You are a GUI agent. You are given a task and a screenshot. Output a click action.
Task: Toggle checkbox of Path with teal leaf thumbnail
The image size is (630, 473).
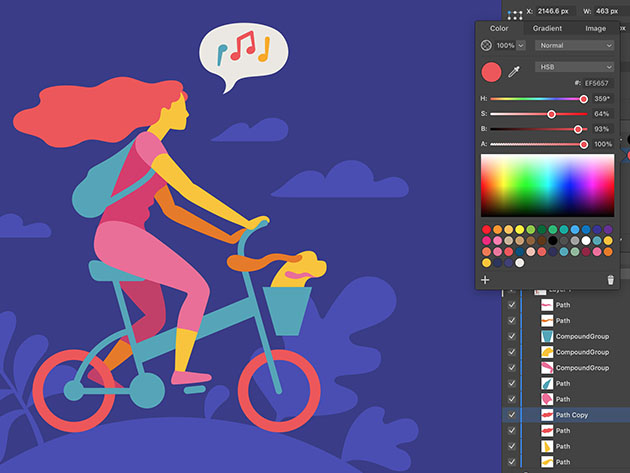511,383
